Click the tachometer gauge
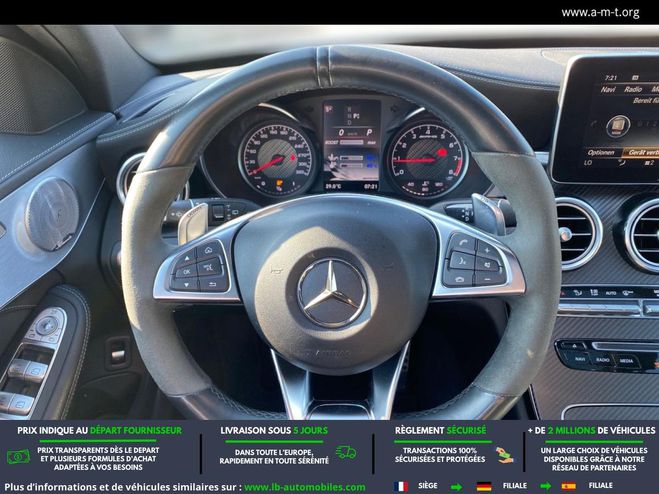659x494 pixels. [x=428, y=160]
